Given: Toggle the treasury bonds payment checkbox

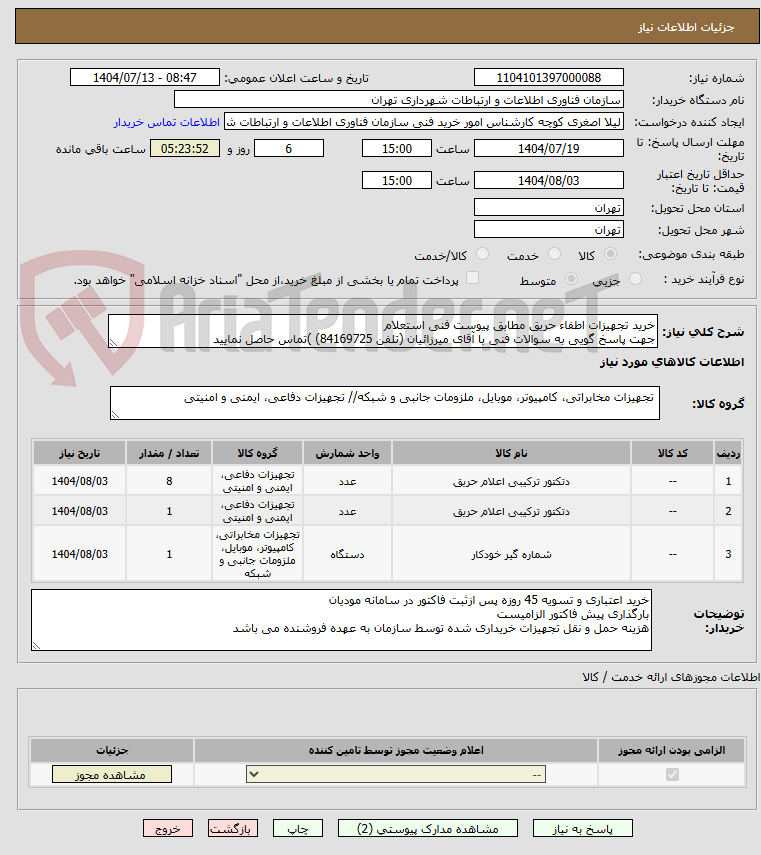Looking at the screenshot, I should (473, 278).
